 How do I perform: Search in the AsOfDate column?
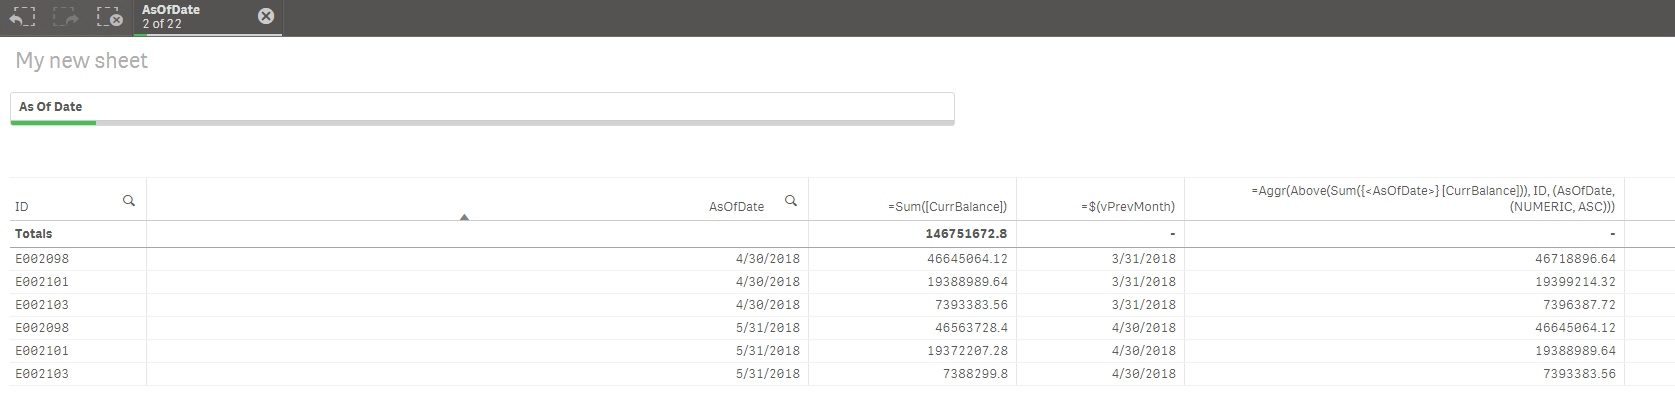pos(791,201)
